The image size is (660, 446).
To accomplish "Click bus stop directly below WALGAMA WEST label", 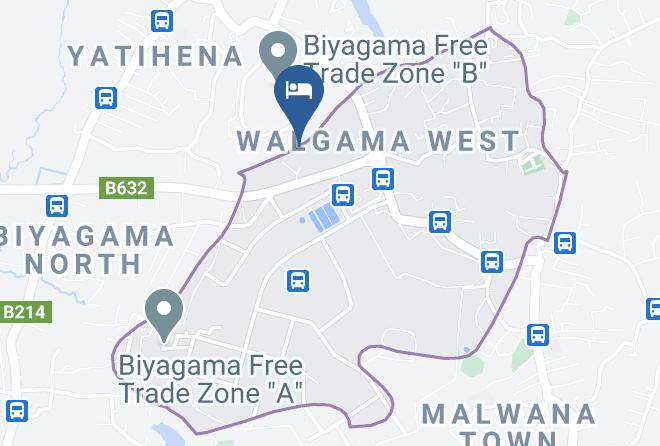I will click(x=383, y=178).
